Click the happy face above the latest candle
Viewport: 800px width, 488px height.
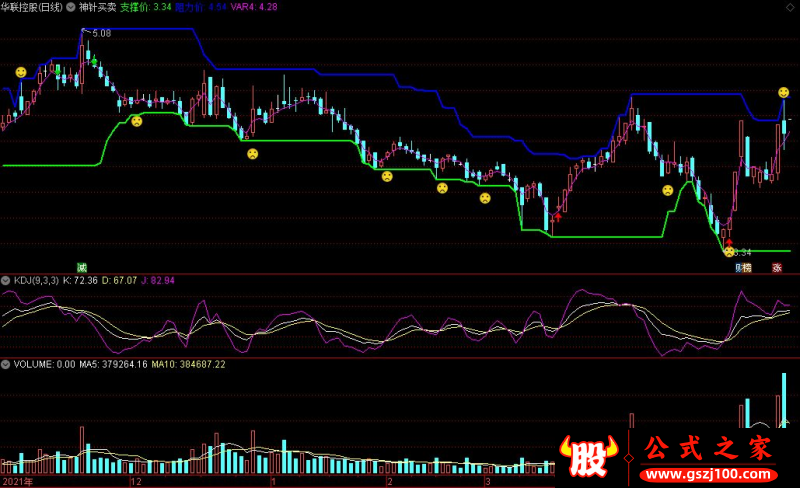click(x=784, y=92)
